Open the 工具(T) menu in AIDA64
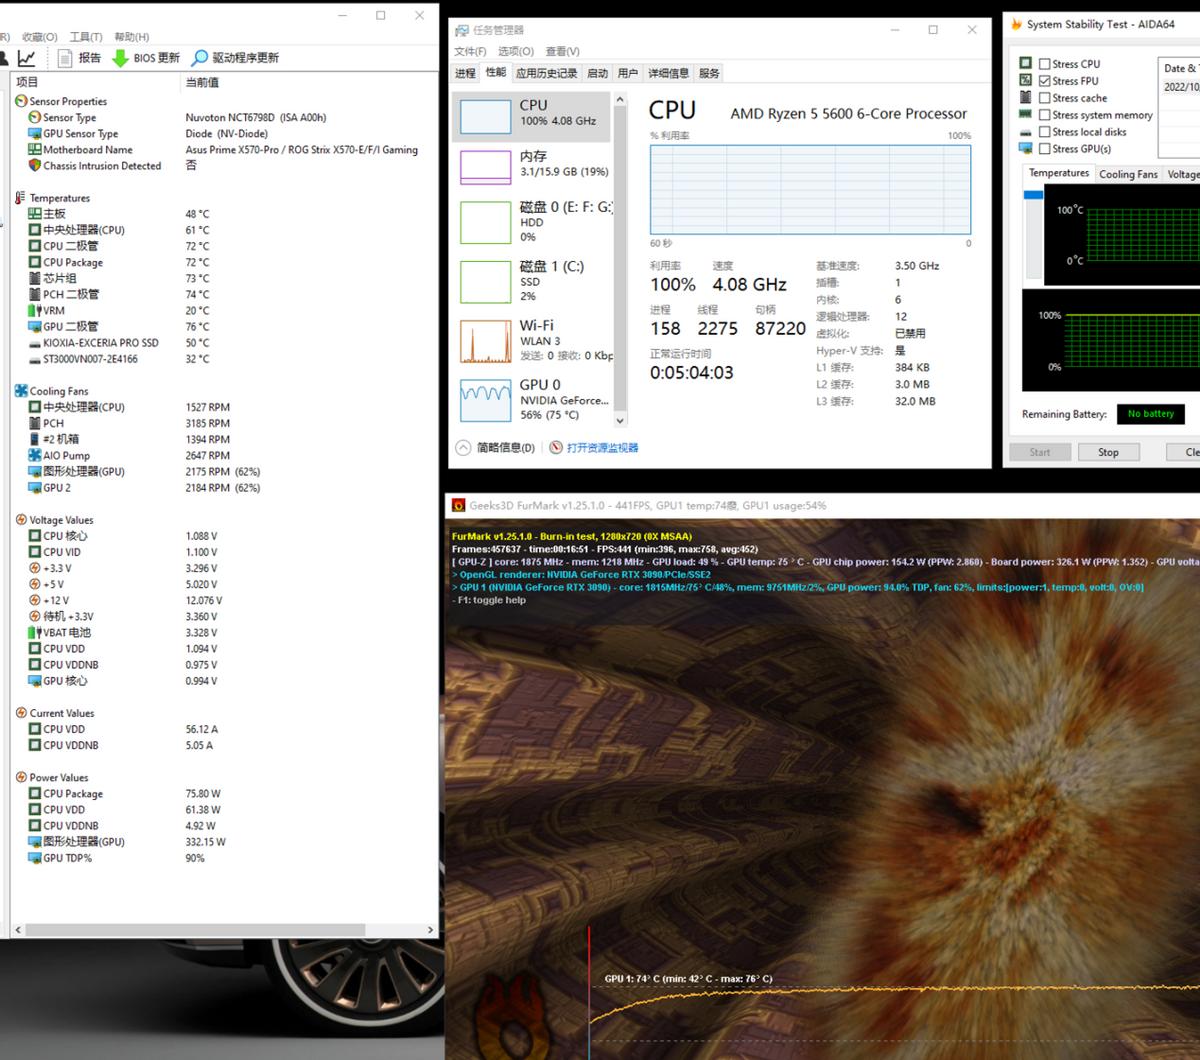 click(86, 37)
